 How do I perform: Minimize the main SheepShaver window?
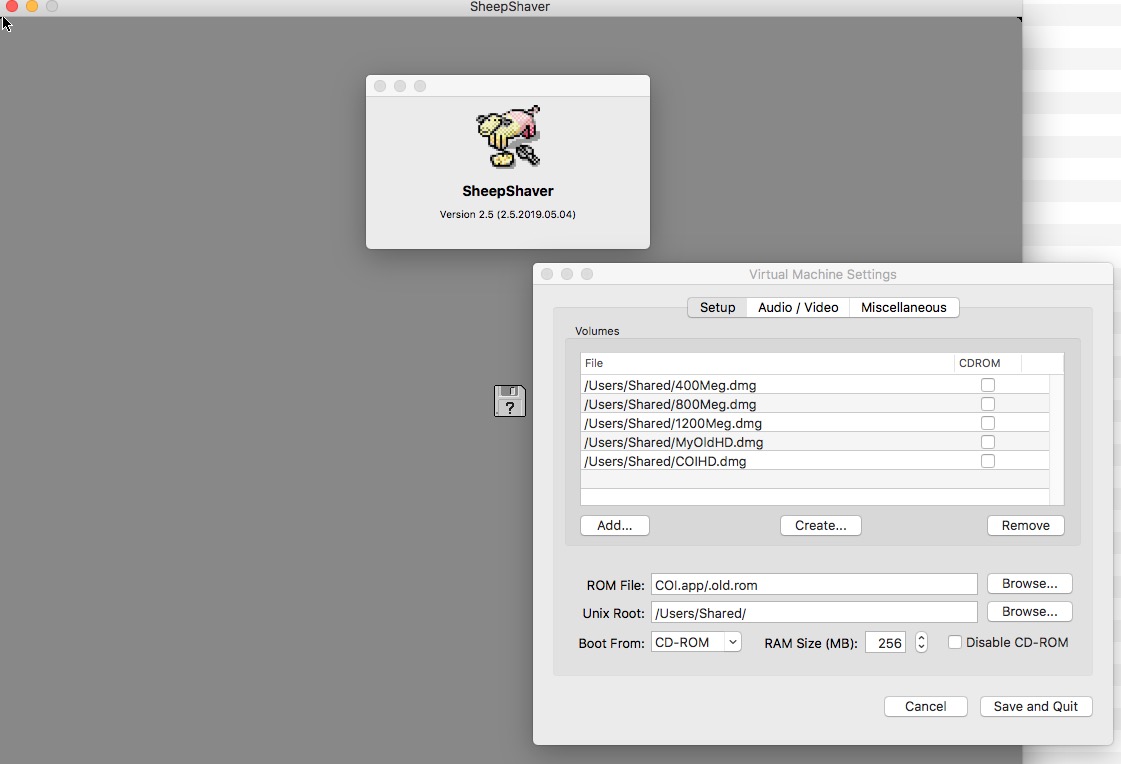click(x=31, y=6)
